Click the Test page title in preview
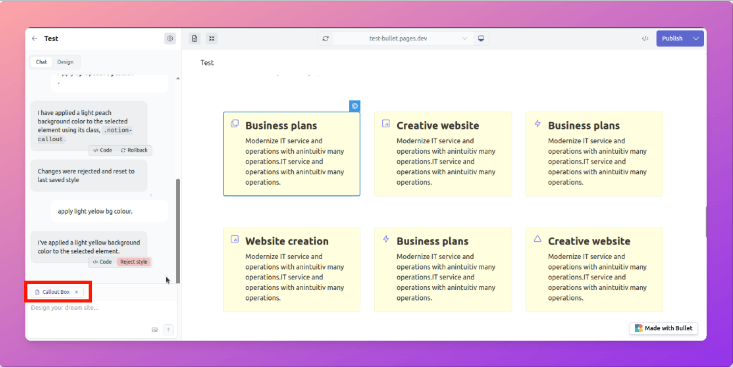The height and width of the screenshot is (368, 733). click(207, 63)
